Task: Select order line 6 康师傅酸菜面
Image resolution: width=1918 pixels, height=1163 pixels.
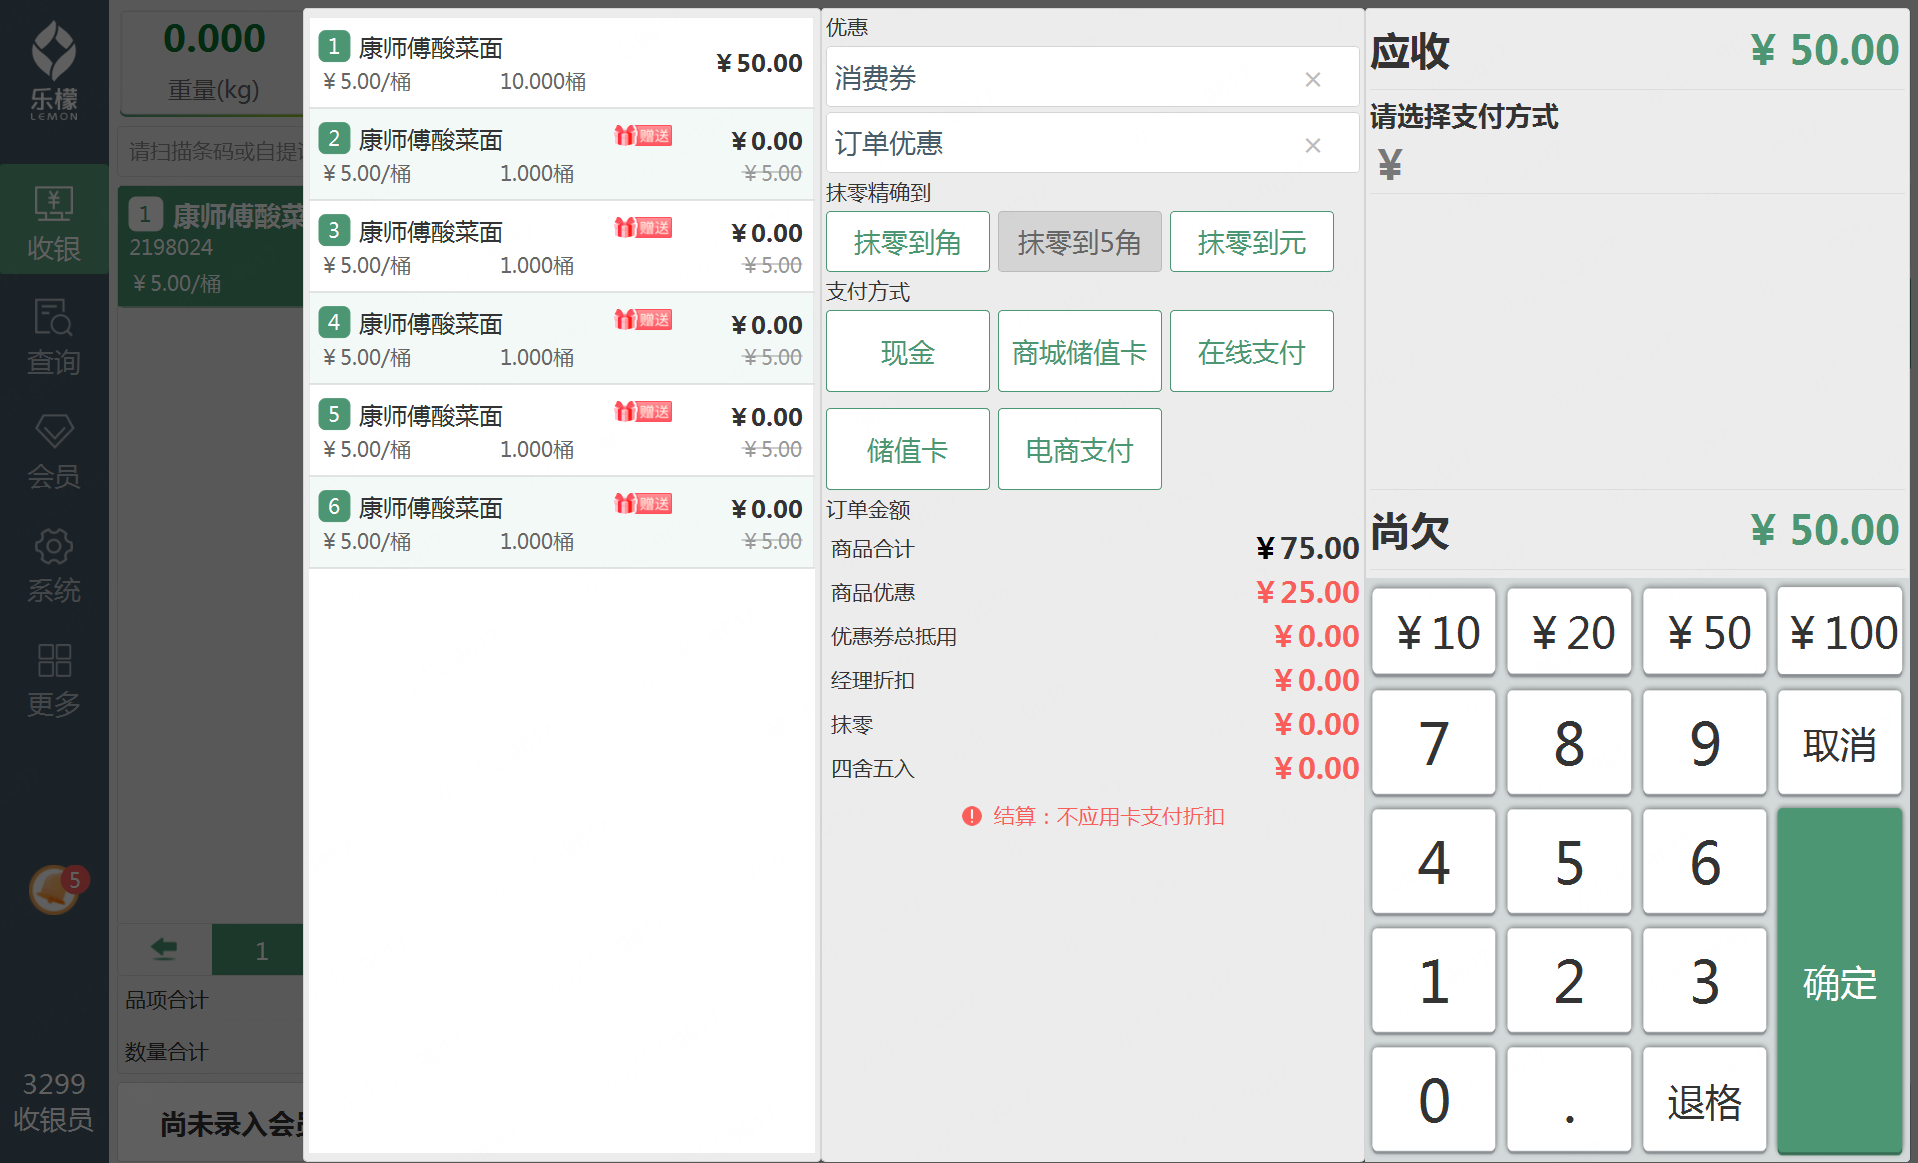Action: click(x=562, y=522)
